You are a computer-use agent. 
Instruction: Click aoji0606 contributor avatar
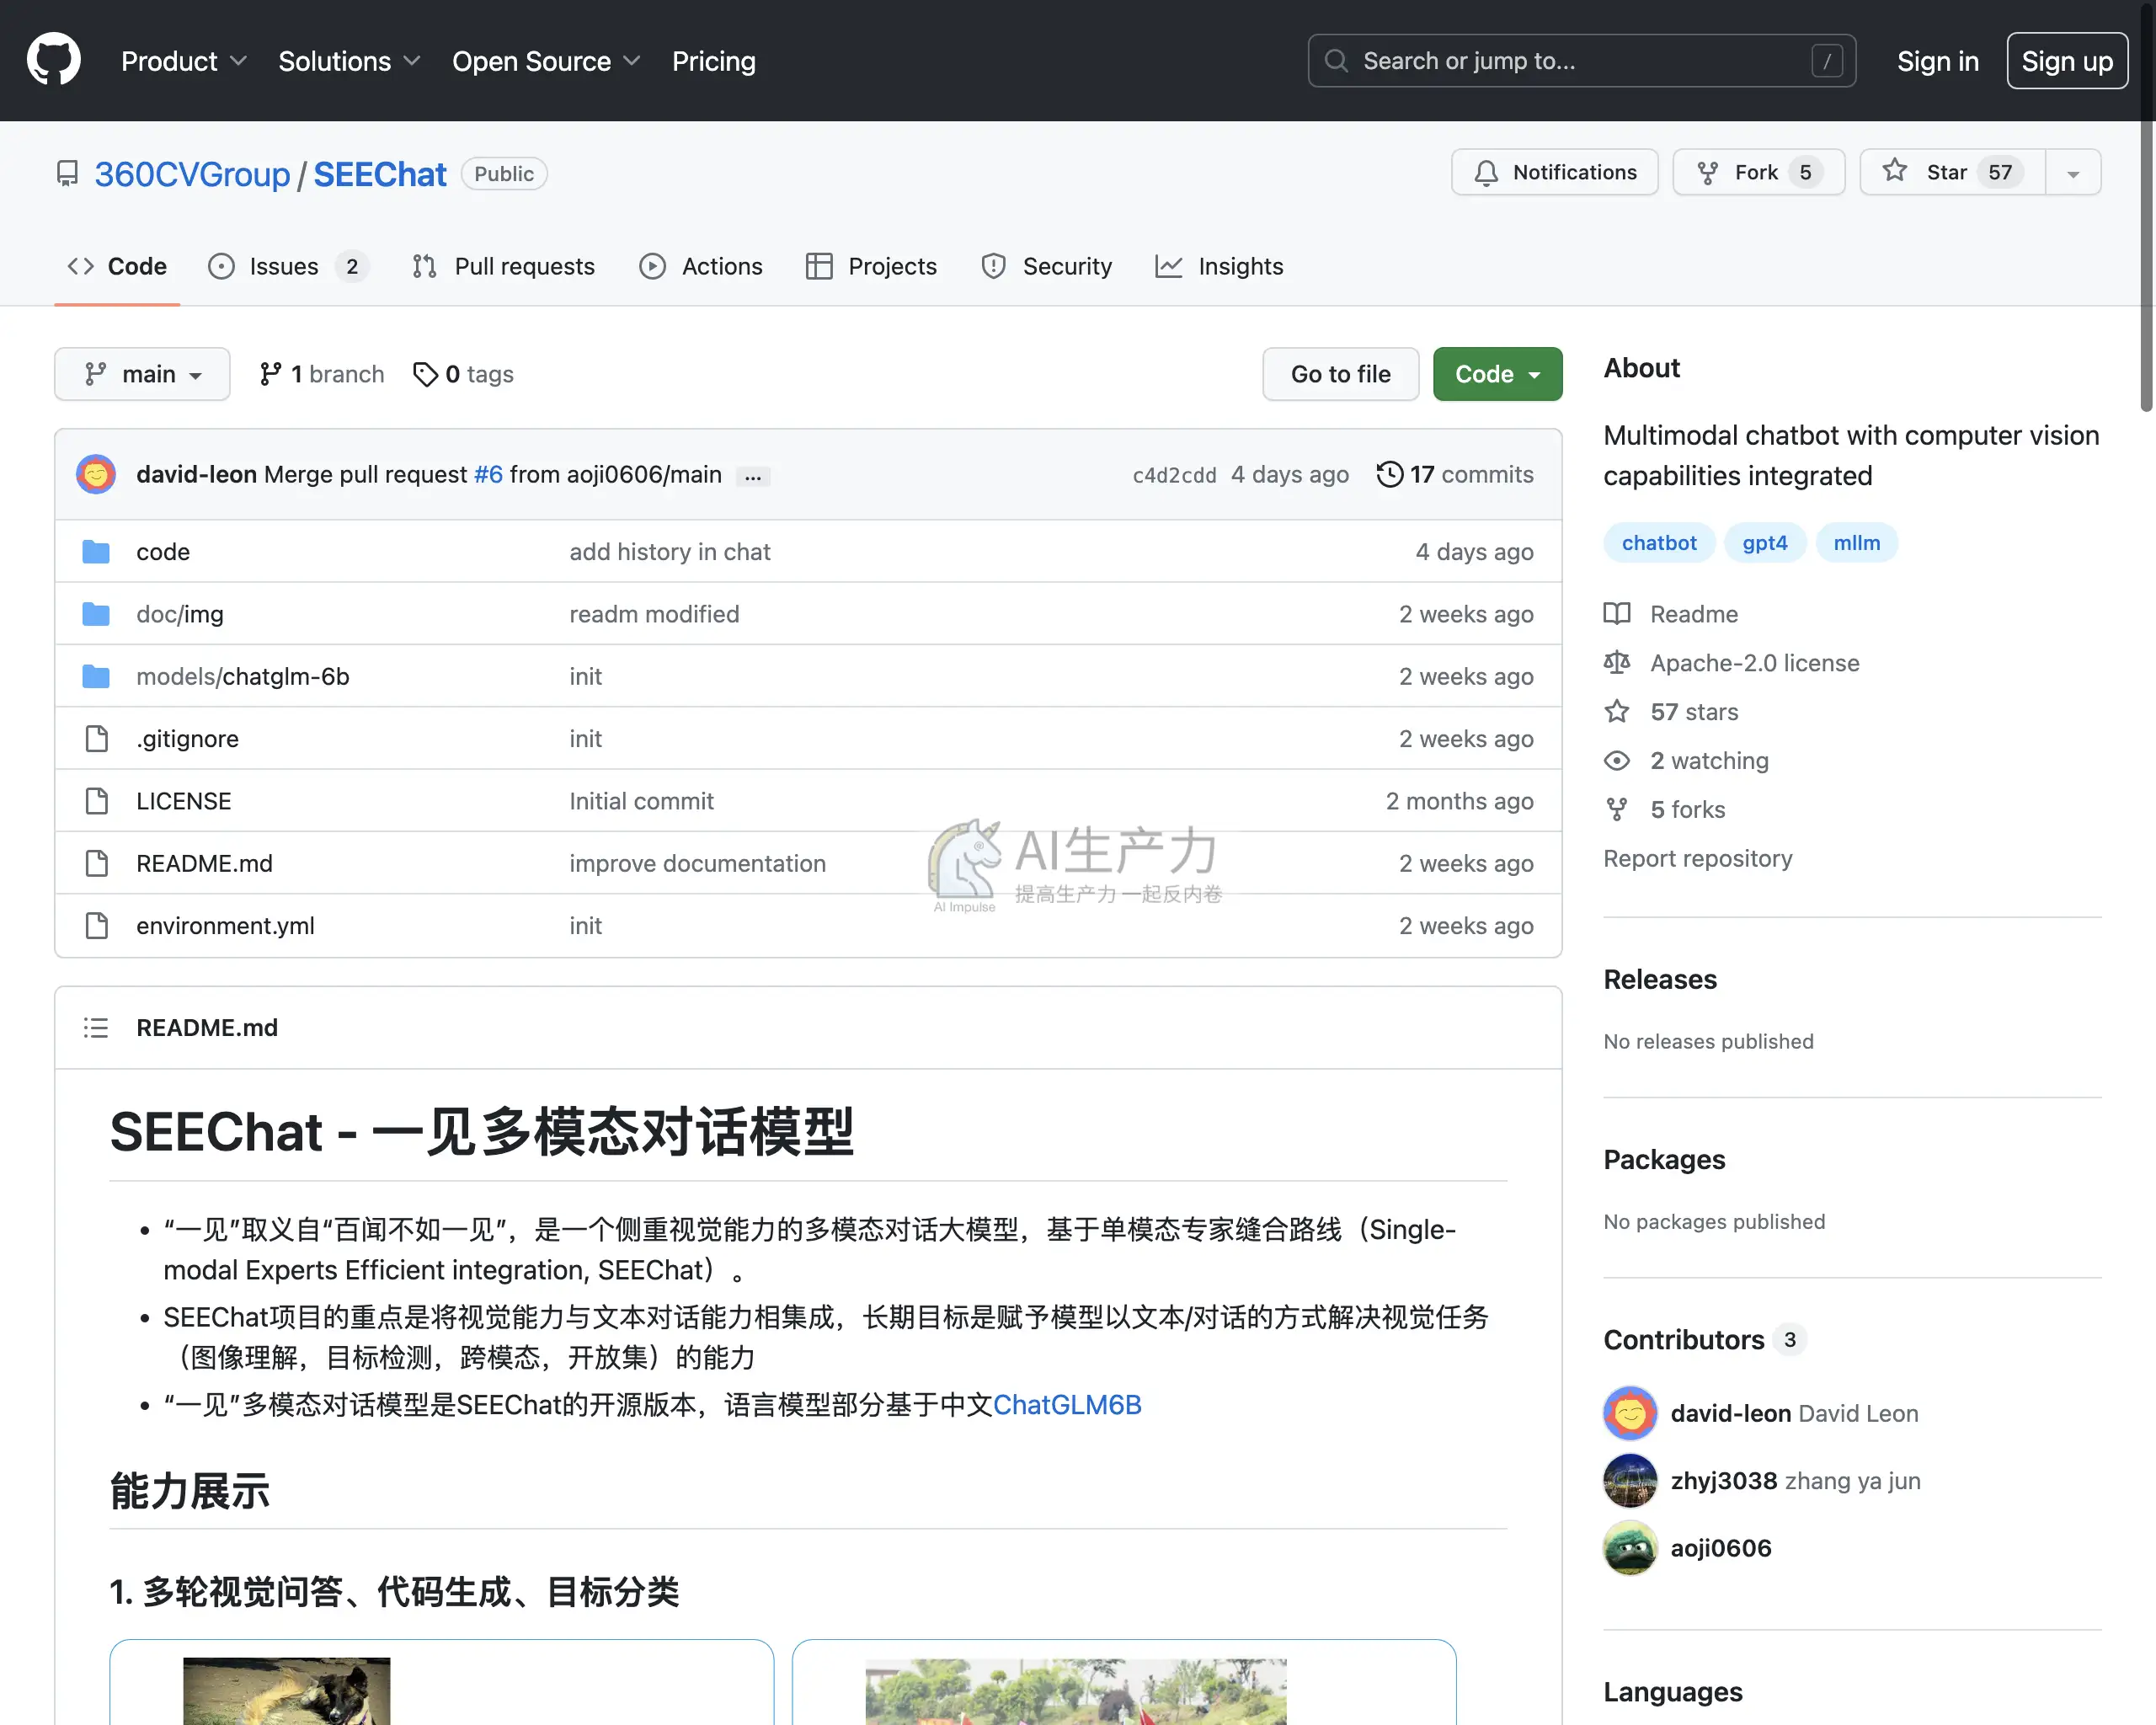click(1630, 1548)
